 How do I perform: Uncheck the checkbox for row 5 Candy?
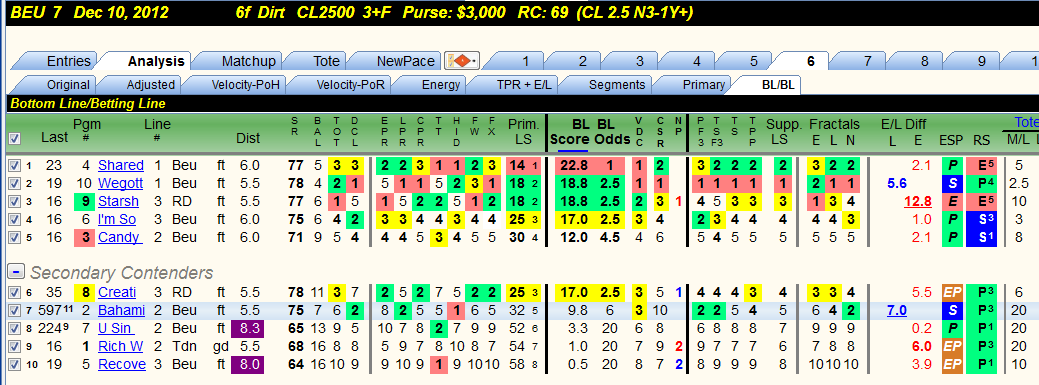point(14,237)
